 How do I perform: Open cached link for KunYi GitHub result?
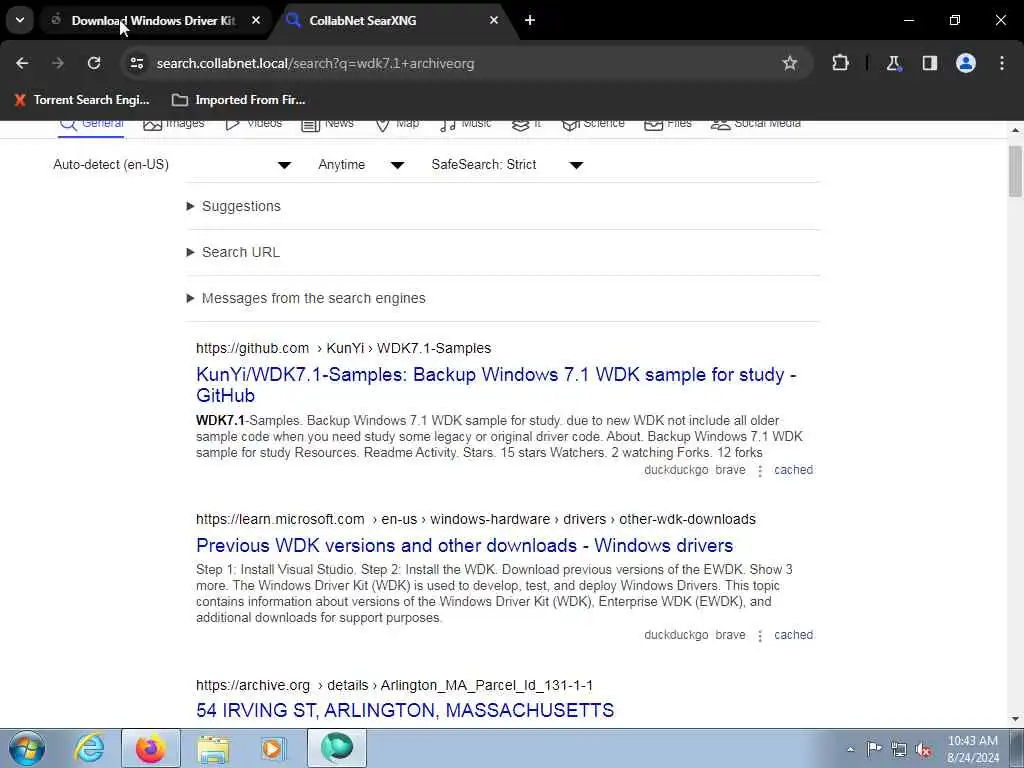(793, 470)
